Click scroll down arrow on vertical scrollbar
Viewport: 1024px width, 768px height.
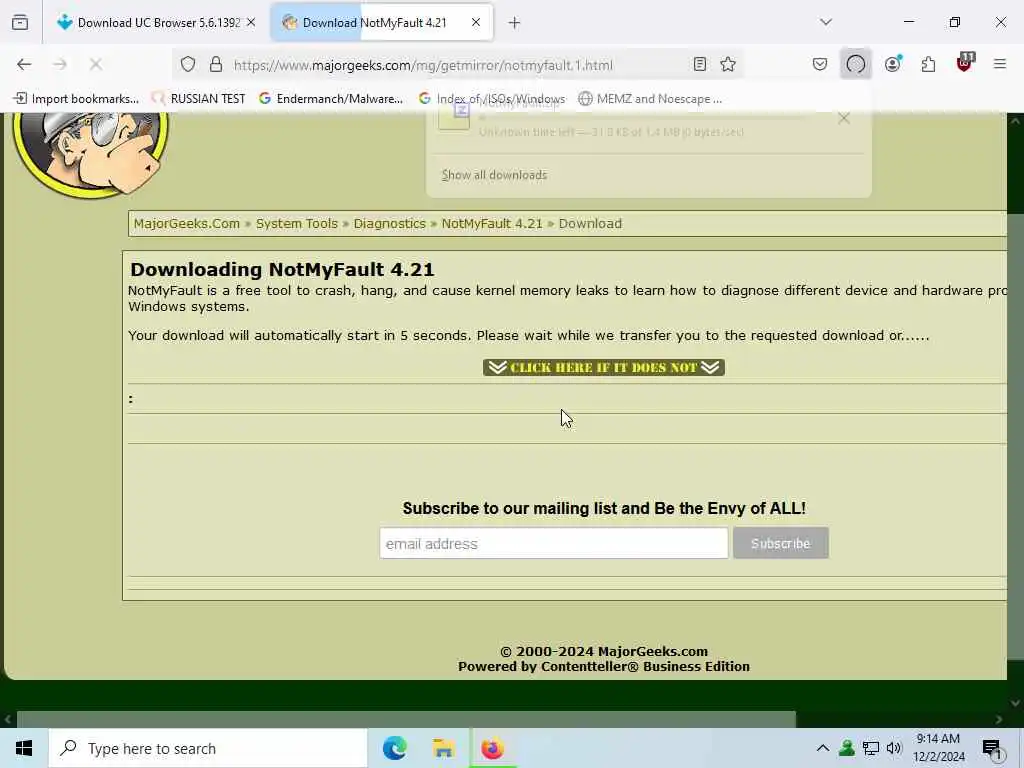(x=1016, y=703)
